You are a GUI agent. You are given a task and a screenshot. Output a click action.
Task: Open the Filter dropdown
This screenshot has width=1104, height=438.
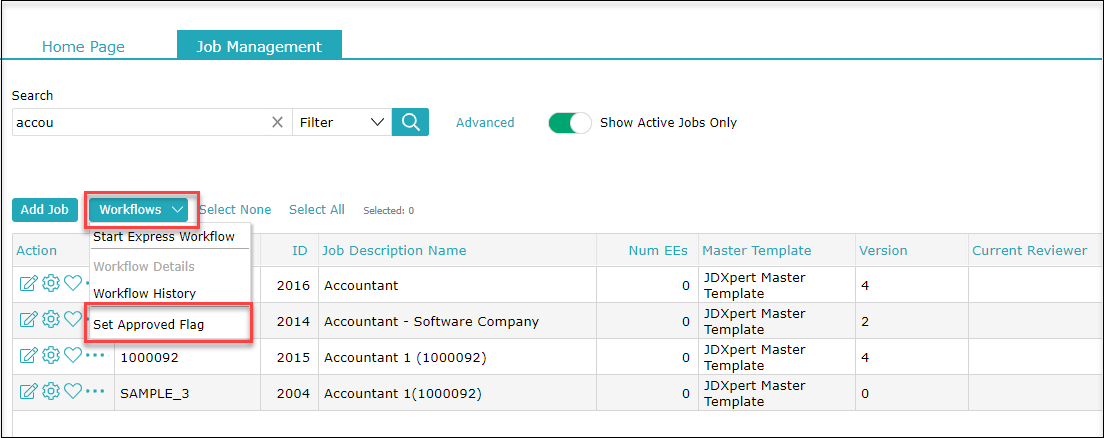pos(341,122)
